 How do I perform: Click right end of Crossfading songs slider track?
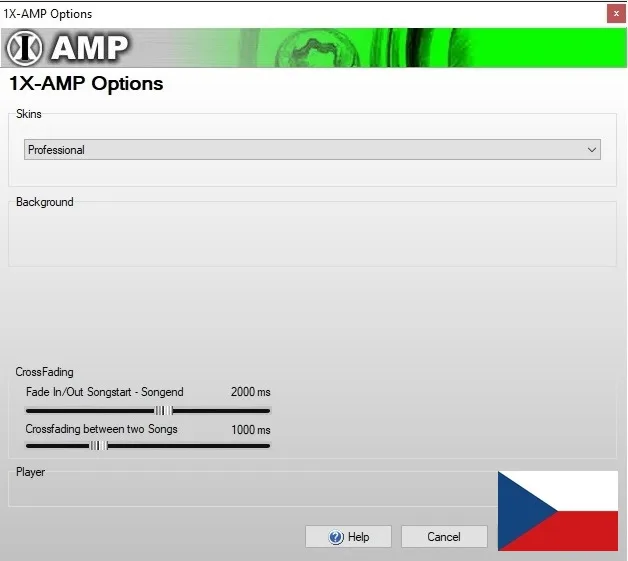pos(266,446)
